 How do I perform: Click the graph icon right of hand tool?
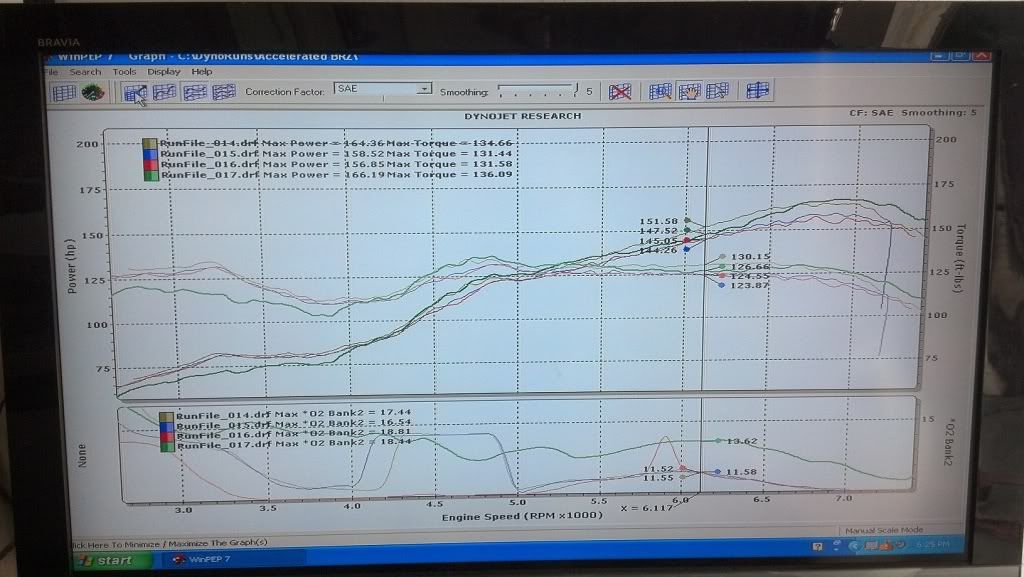pos(716,91)
